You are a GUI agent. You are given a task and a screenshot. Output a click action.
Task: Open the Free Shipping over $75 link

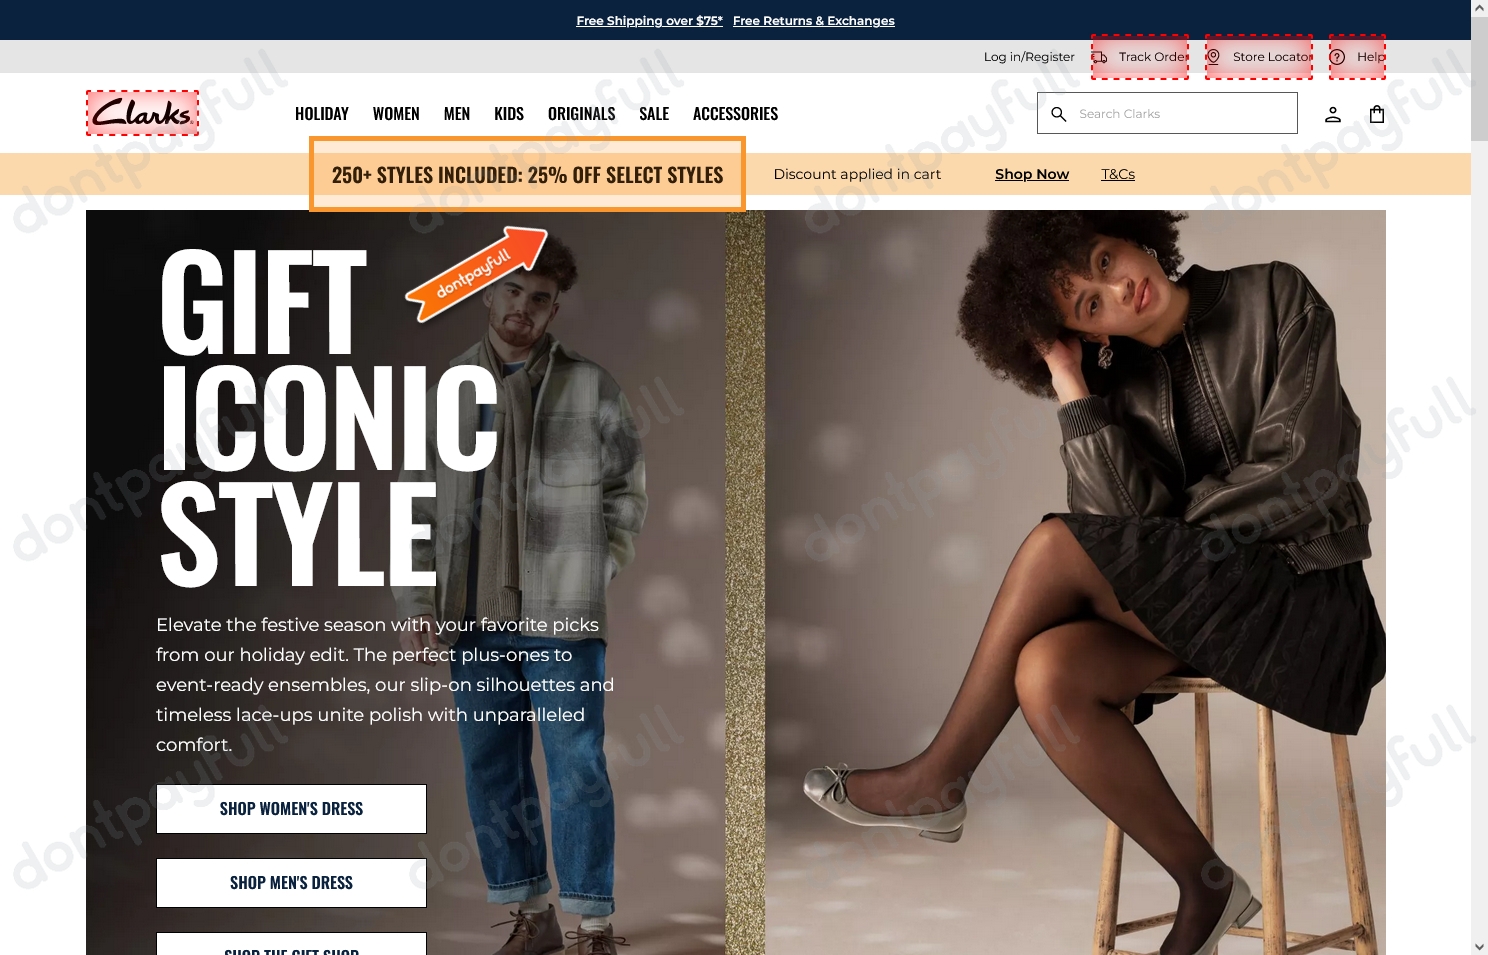[x=648, y=20]
